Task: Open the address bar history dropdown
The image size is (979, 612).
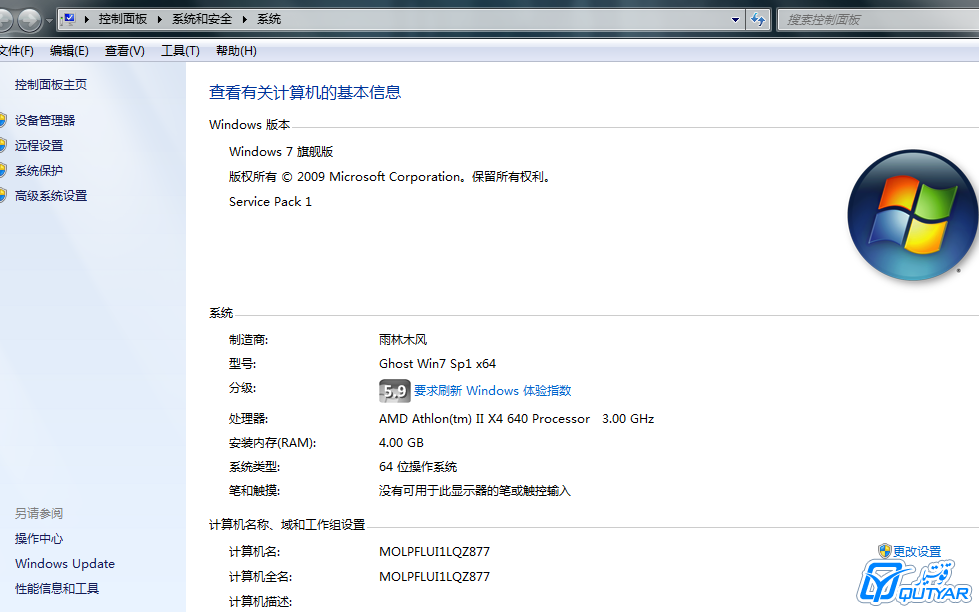Action: click(735, 20)
